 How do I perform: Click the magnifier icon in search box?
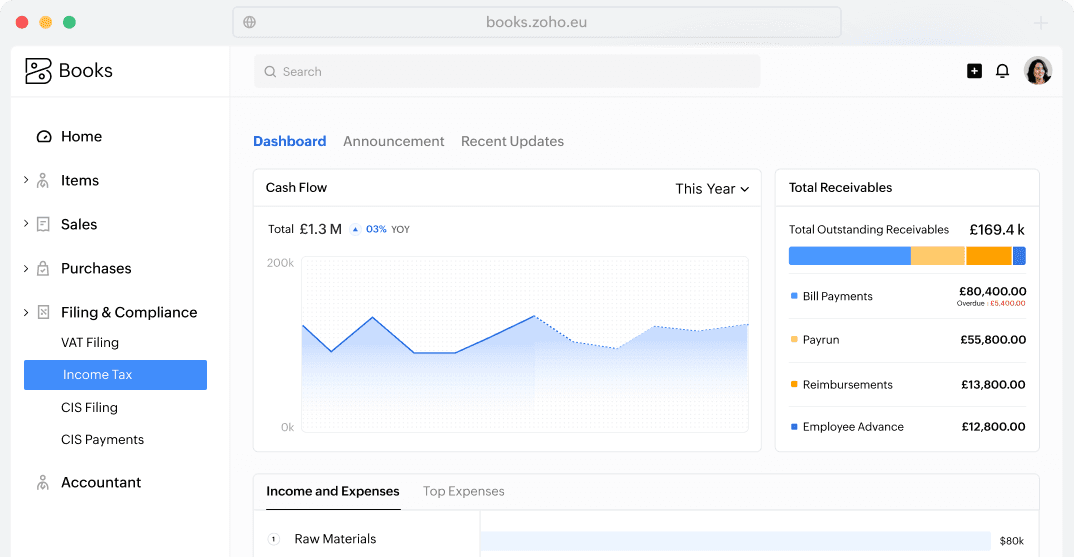pyautogui.click(x=270, y=71)
